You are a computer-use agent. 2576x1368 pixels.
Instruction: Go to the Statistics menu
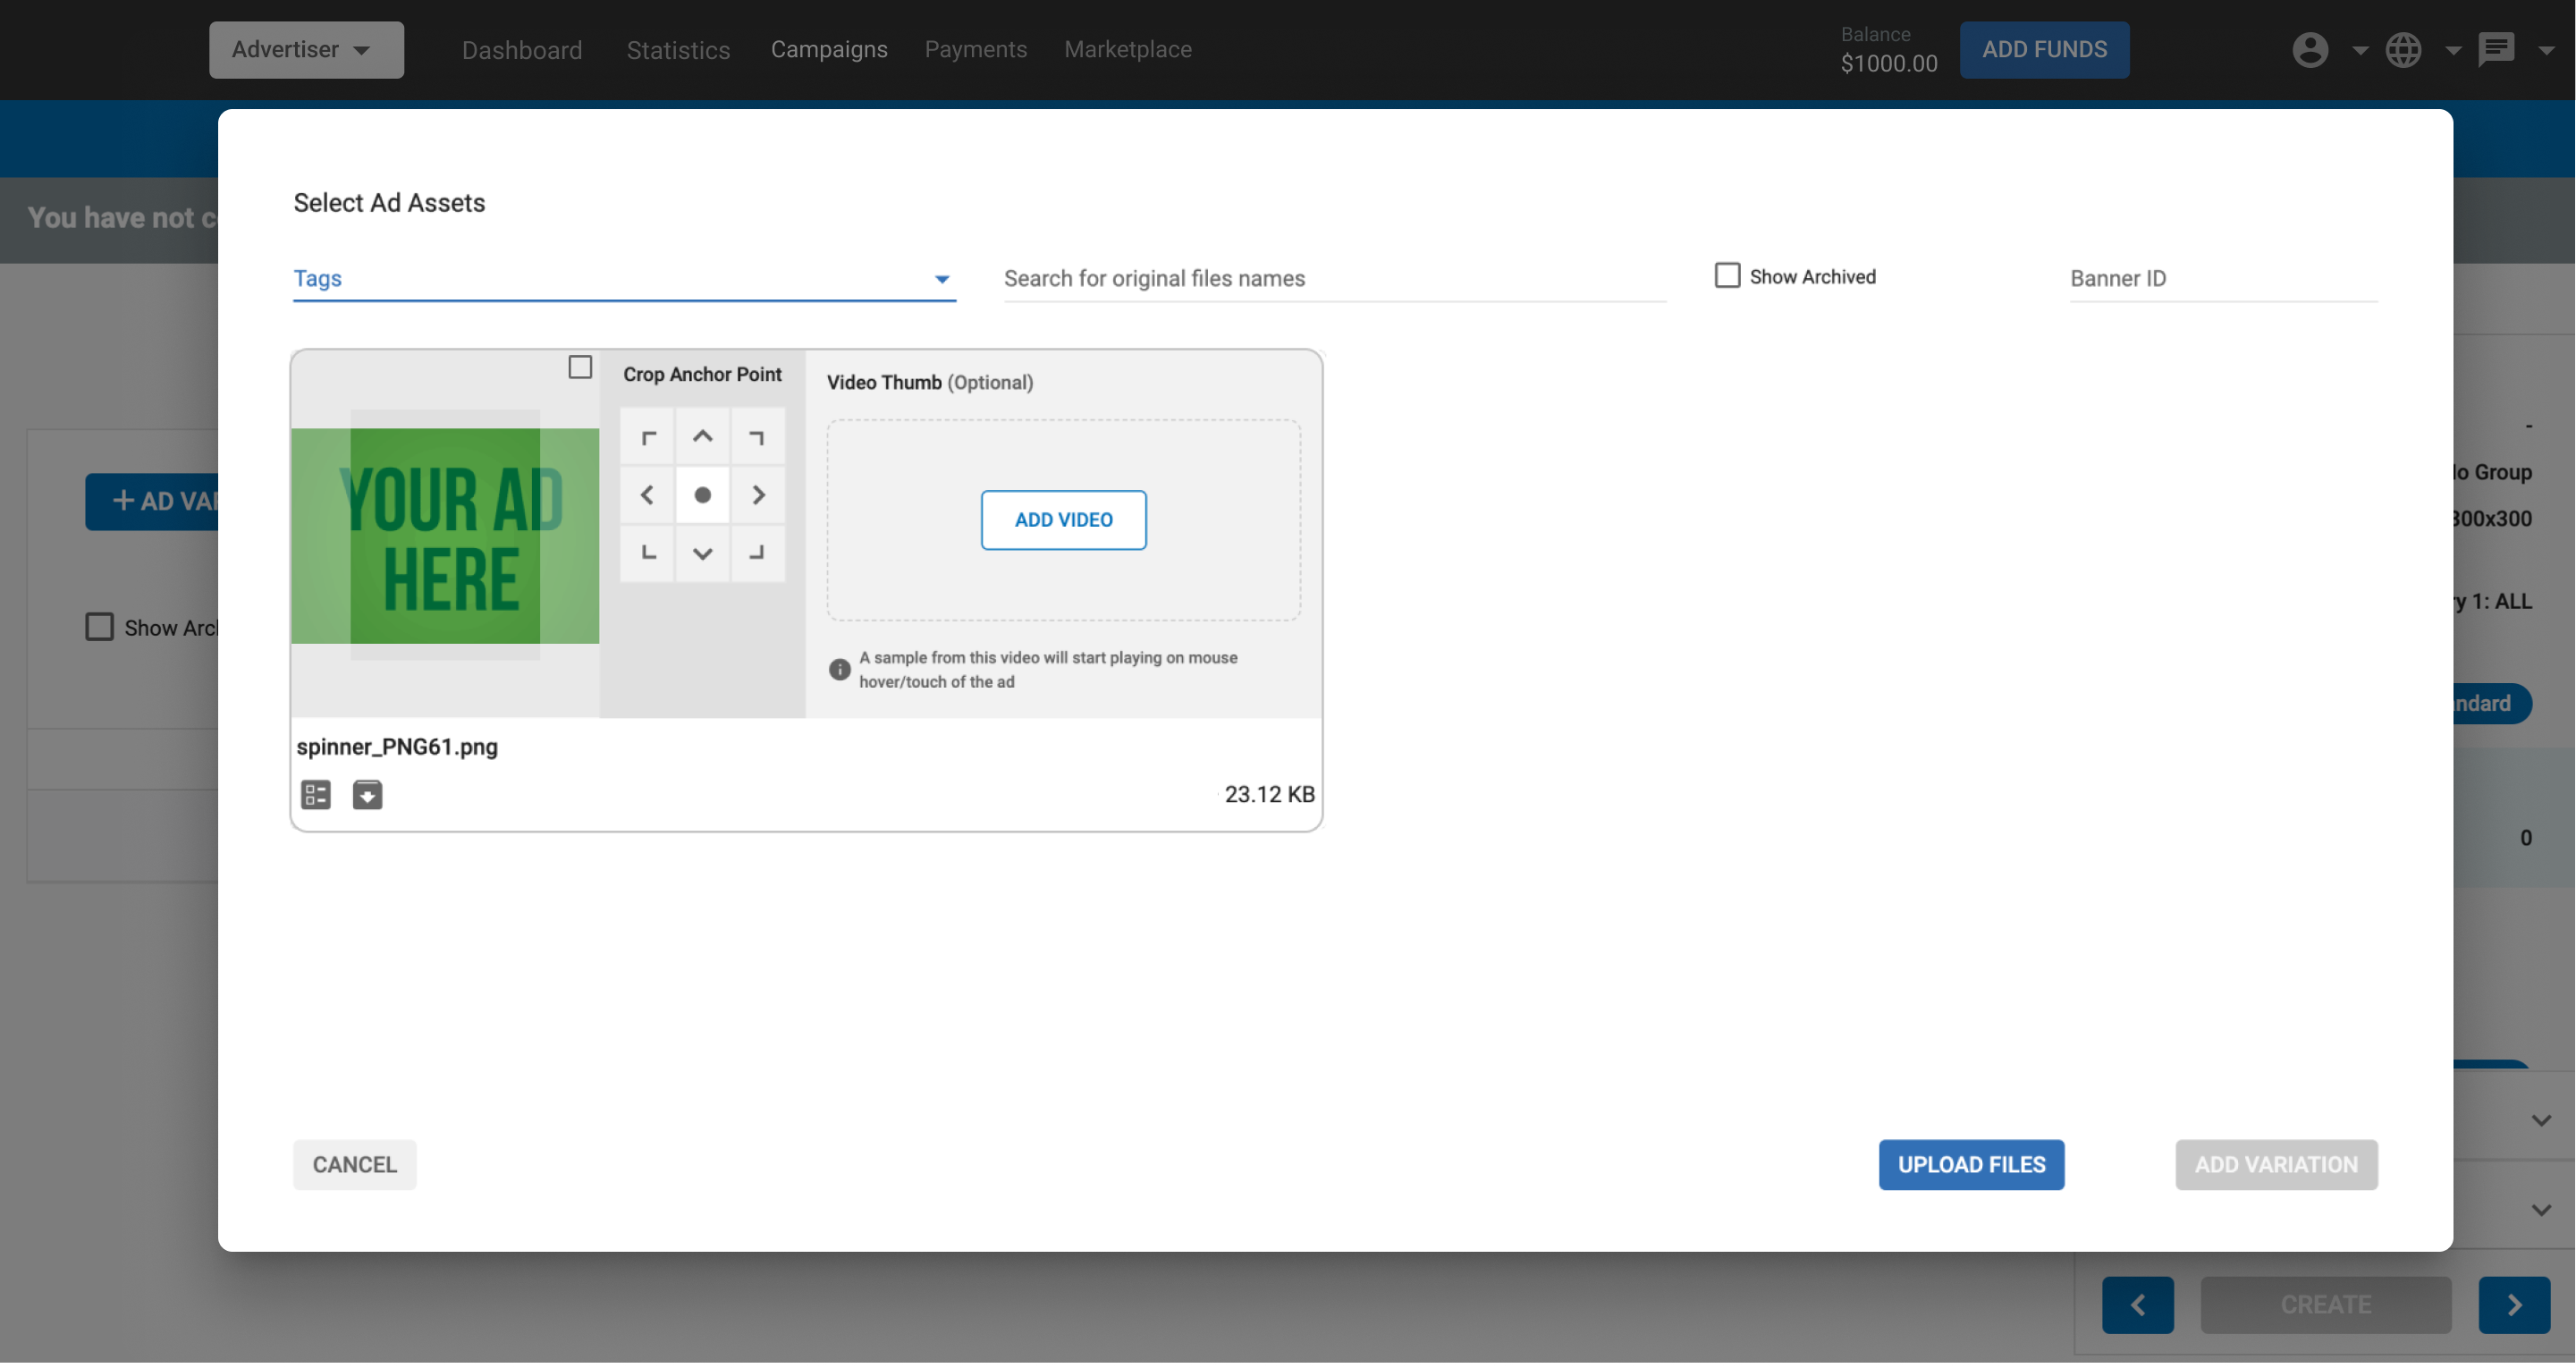coord(678,49)
